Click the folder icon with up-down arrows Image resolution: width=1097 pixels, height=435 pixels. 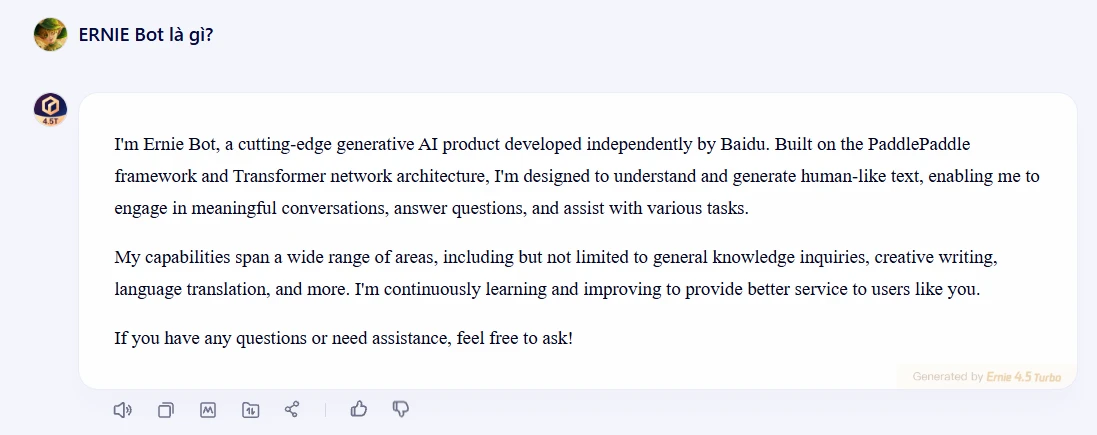coord(250,410)
